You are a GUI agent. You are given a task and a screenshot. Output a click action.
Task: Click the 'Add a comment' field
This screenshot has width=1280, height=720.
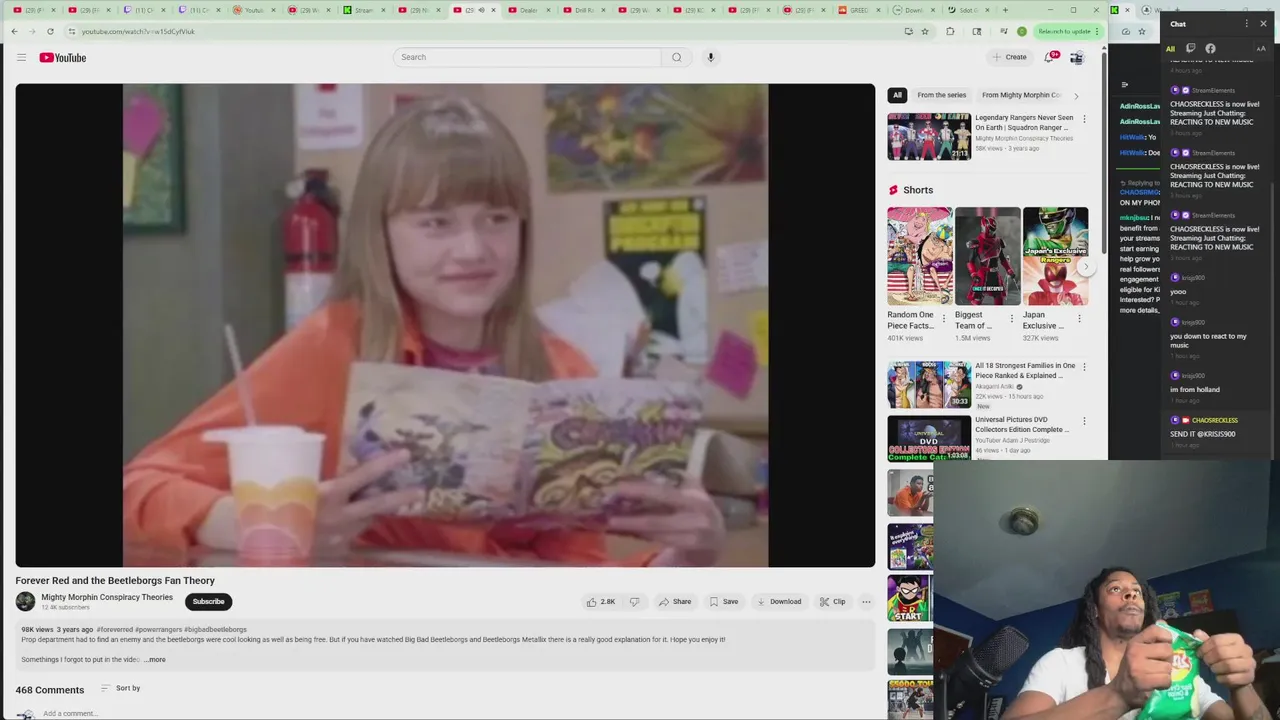coord(70,713)
